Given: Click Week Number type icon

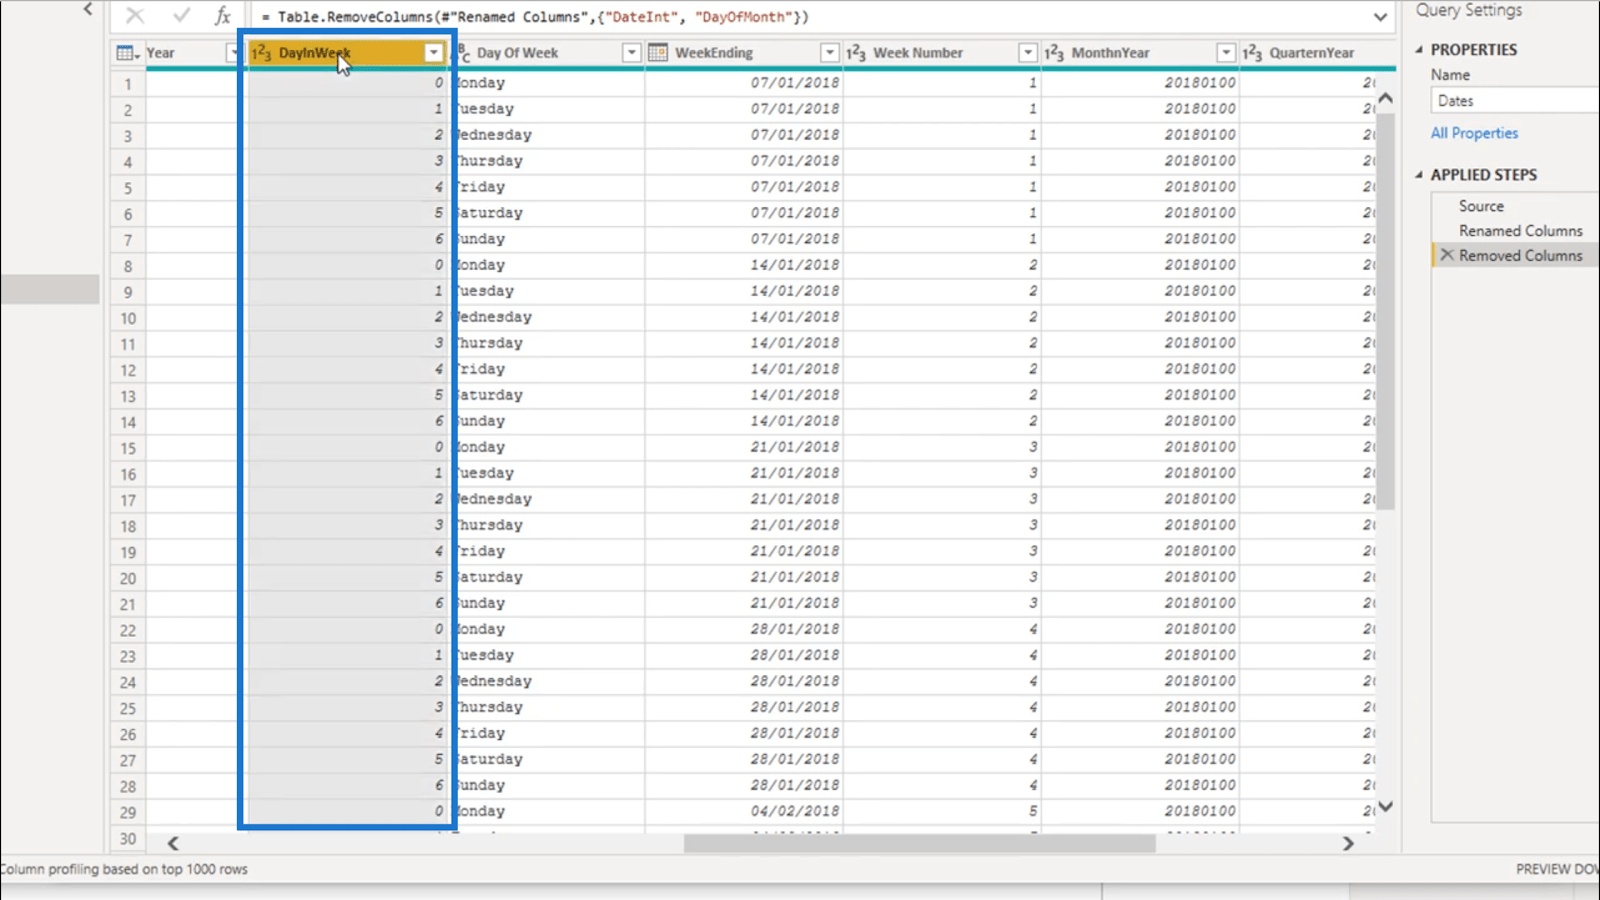Looking at the screenshot, I should click(856, 53).
